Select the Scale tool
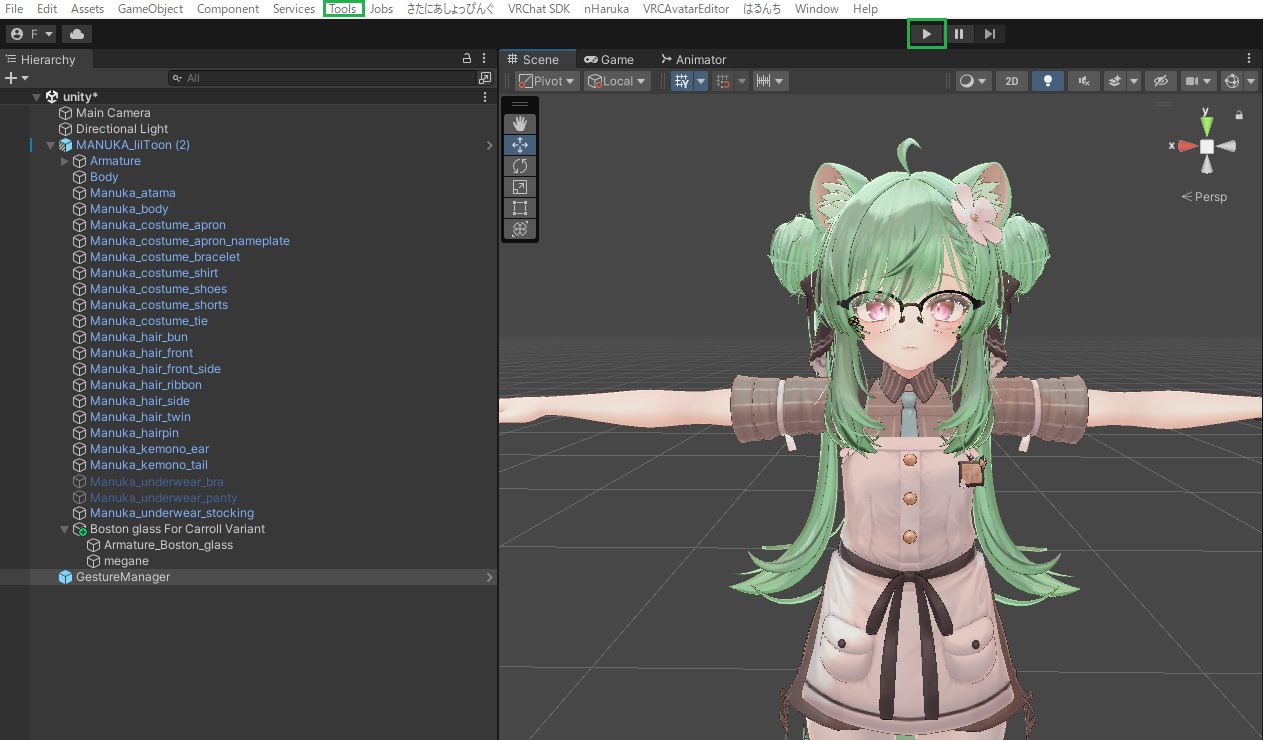The image size is (1263, 740). coord(520,187)
